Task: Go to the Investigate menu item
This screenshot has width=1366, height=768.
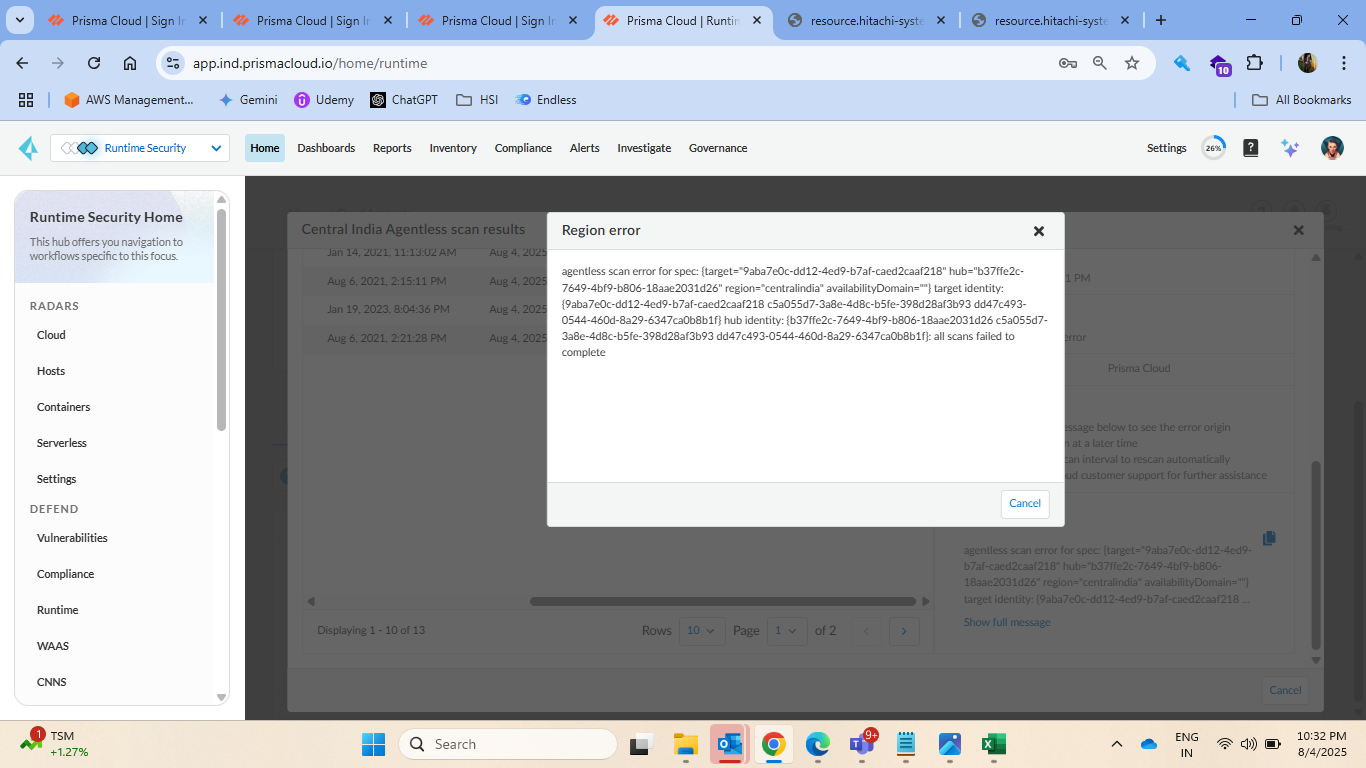Action: coord(644,148)
